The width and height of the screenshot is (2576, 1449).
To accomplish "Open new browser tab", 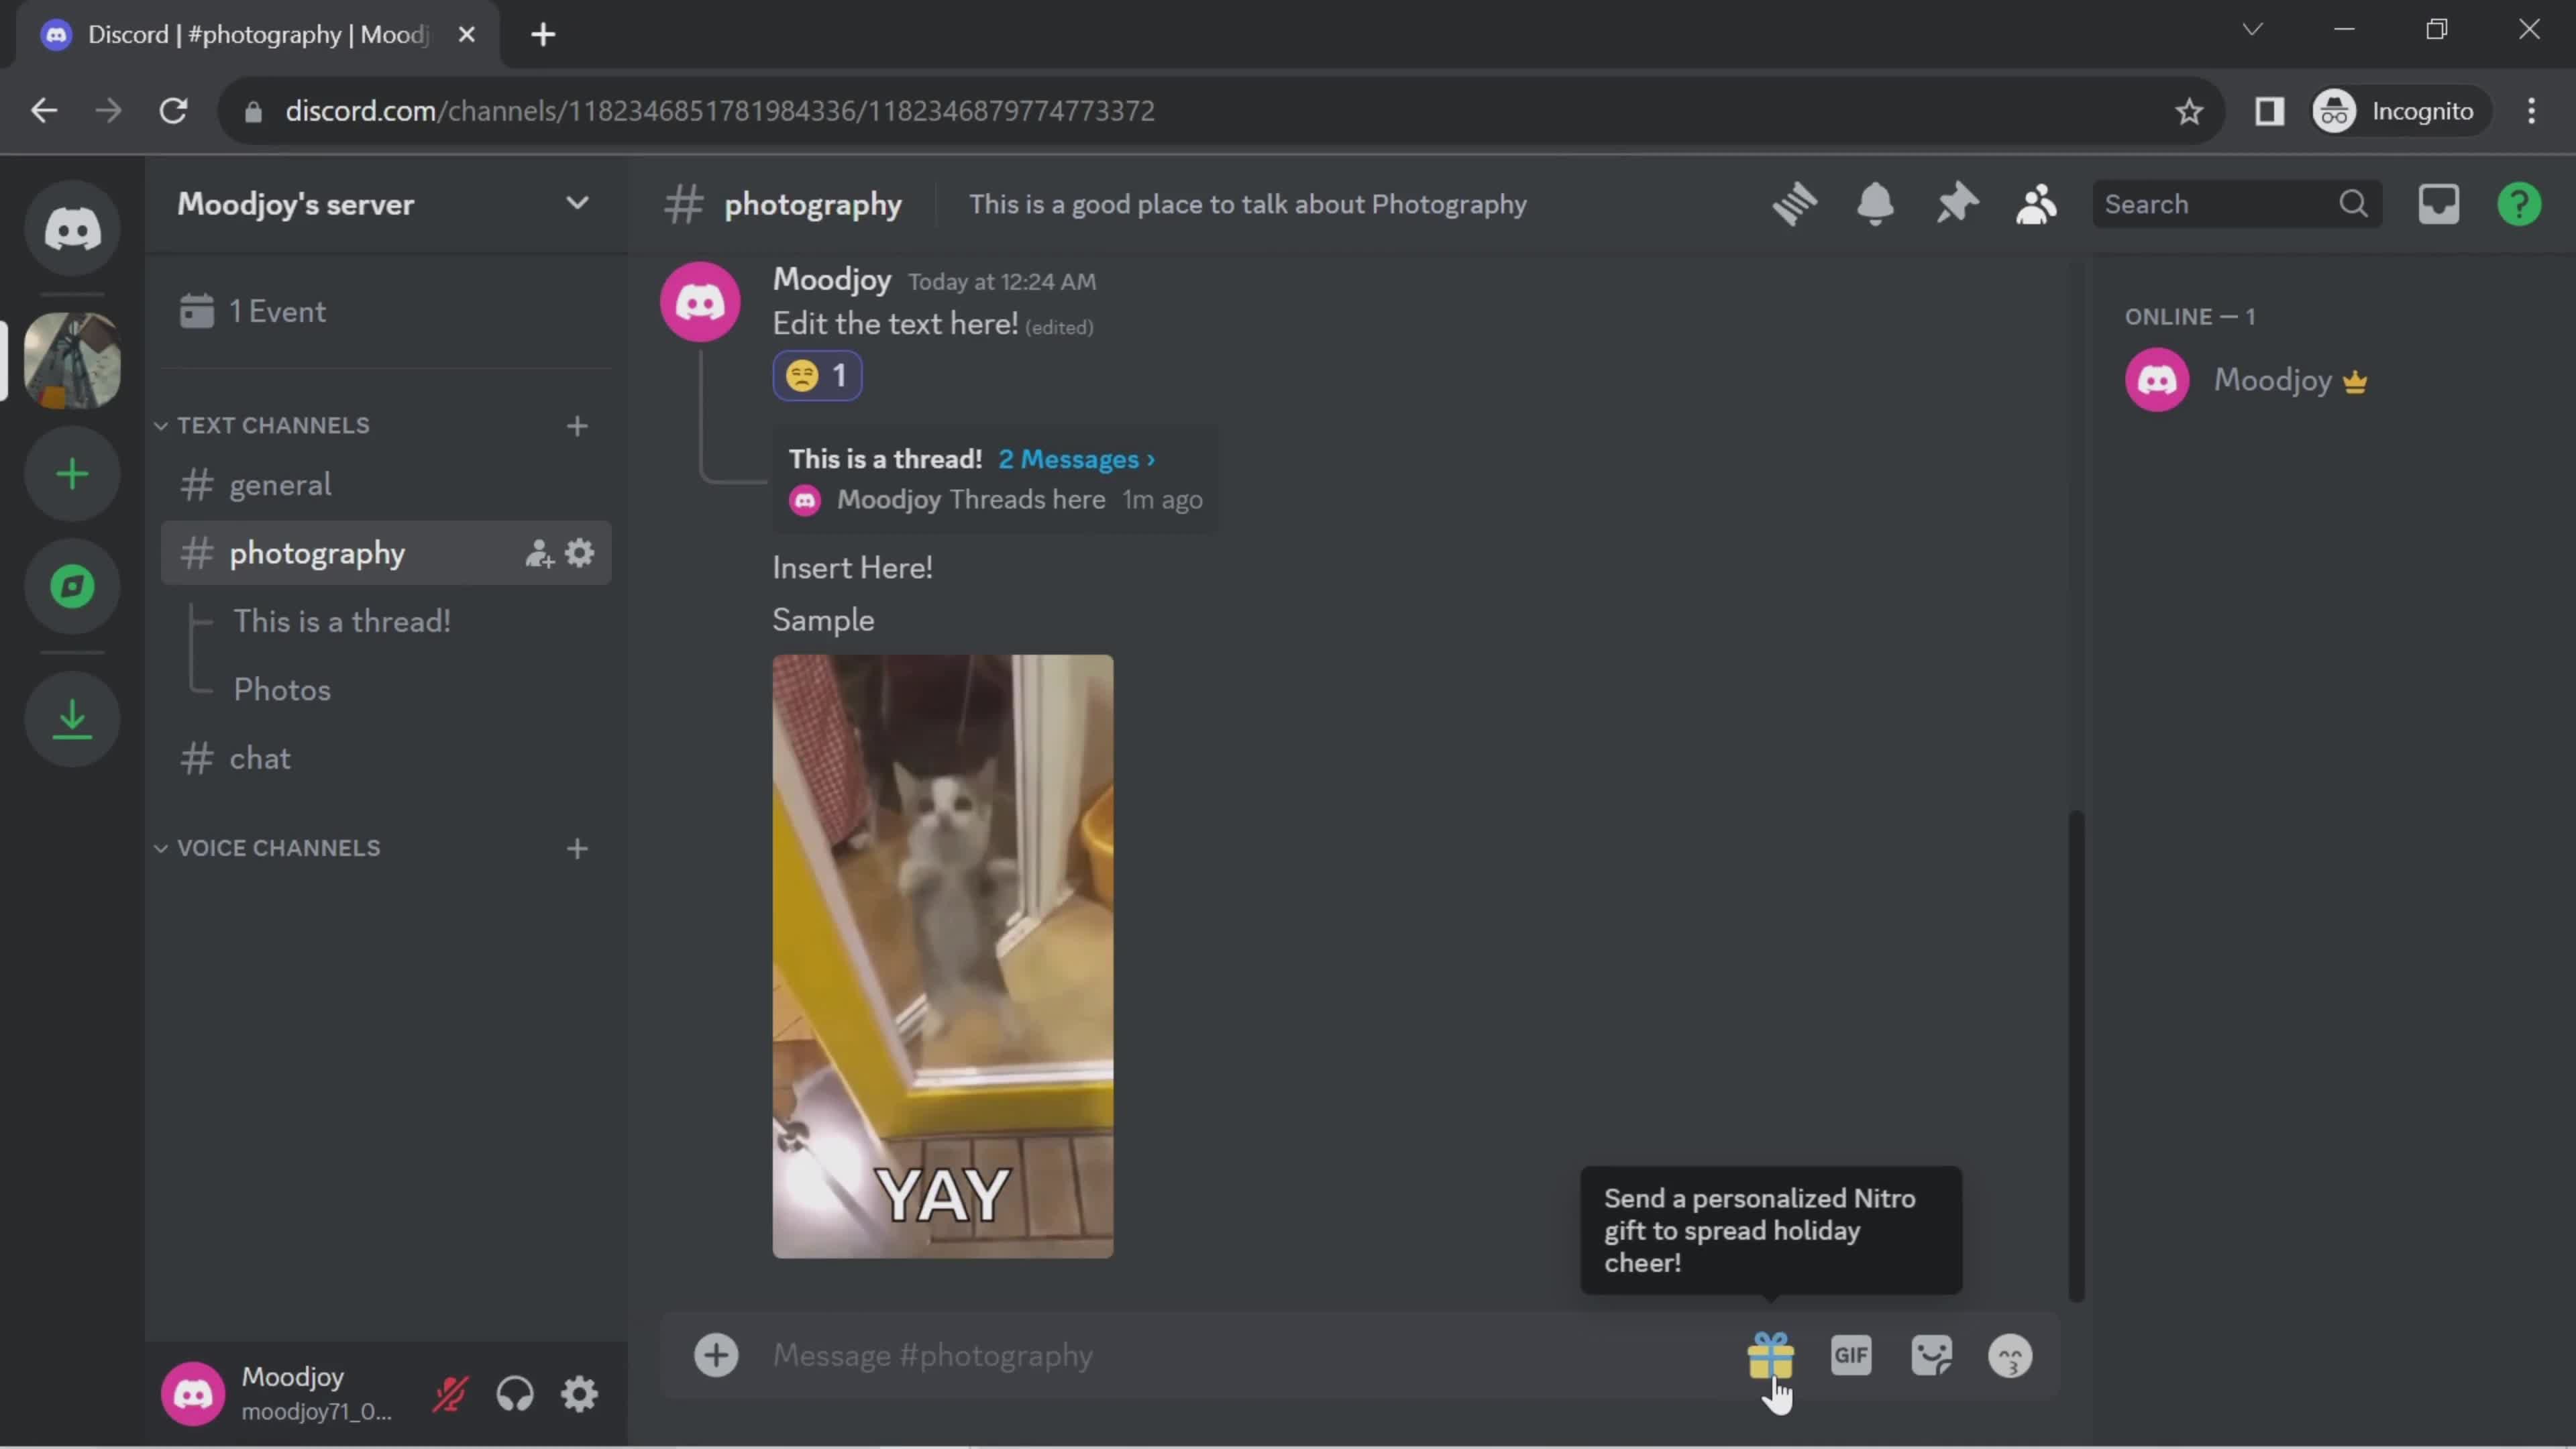I will coord(543,35).
